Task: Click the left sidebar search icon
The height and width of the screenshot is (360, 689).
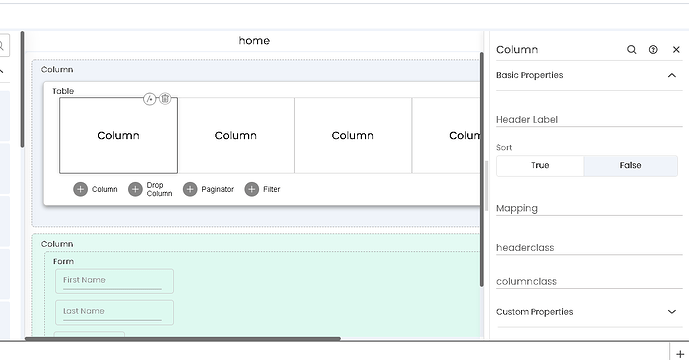Action: click(x=2, y=46)
